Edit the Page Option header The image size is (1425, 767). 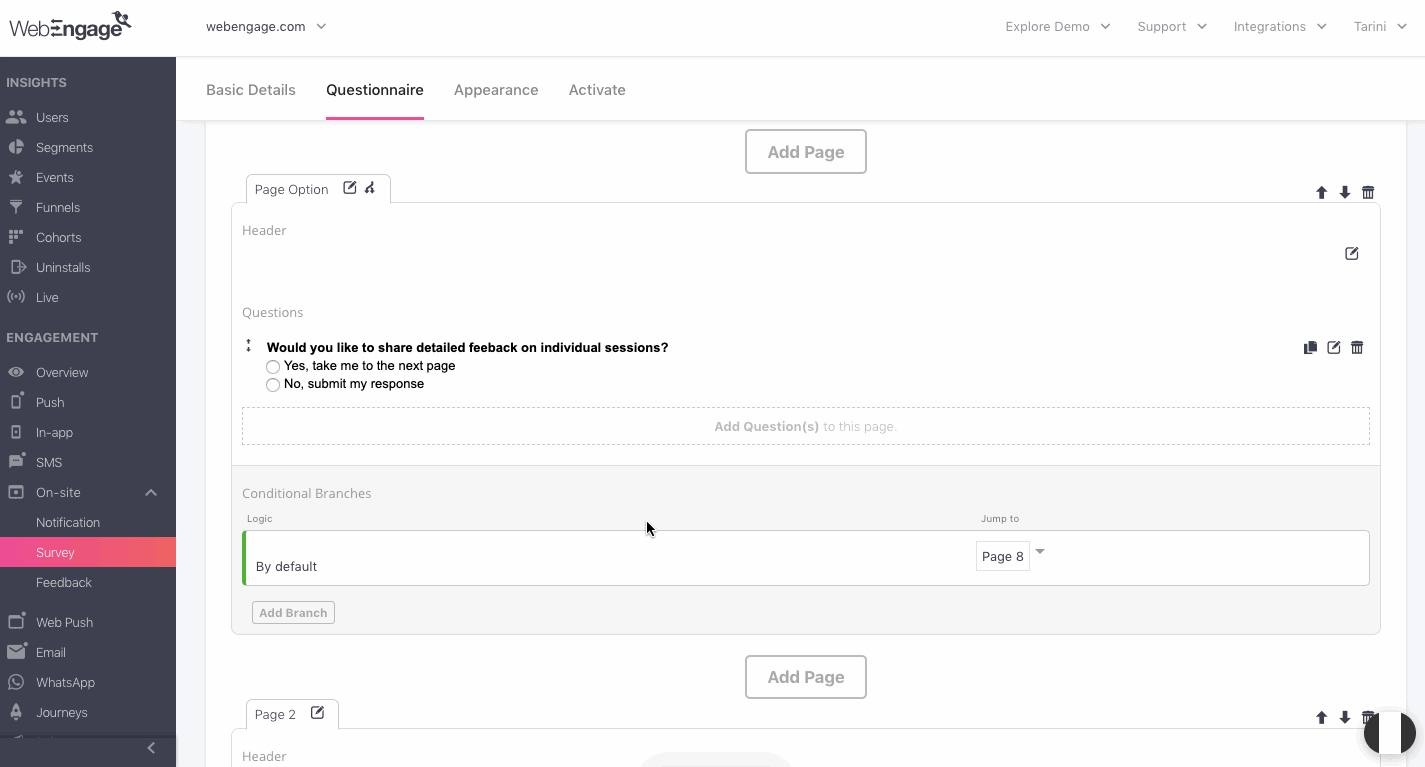click(x=1352, y=254)
